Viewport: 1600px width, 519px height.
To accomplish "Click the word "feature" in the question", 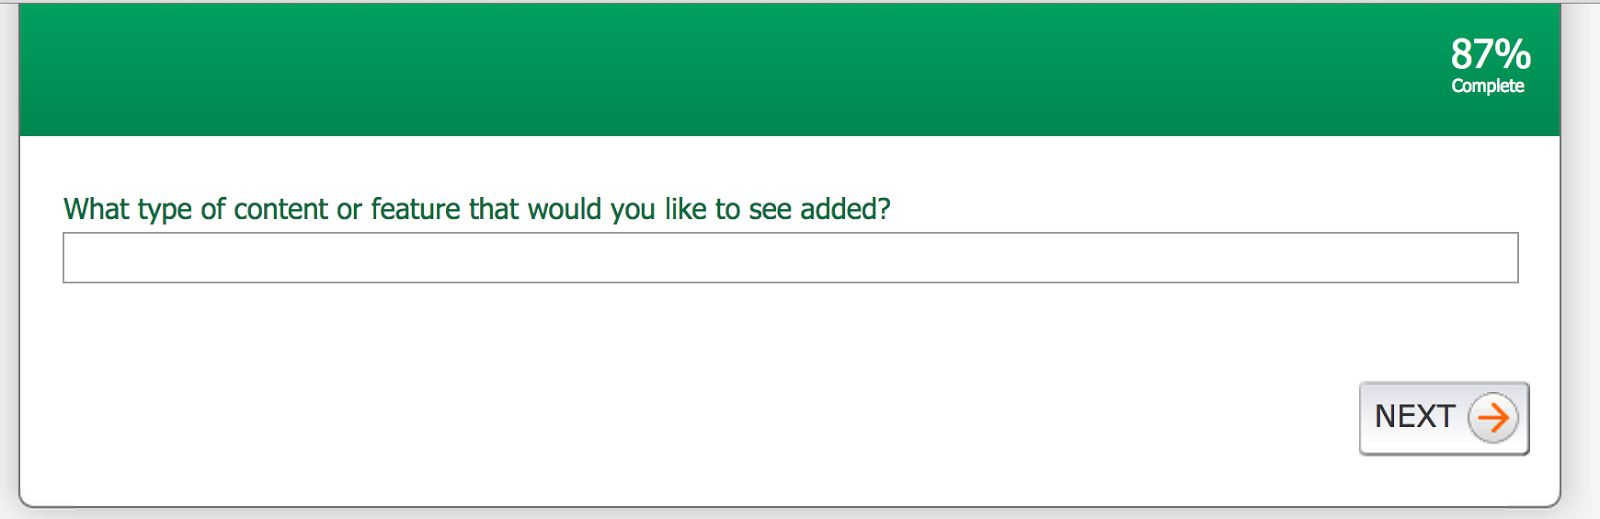I will pyautogui.click(x=416, y=209).
